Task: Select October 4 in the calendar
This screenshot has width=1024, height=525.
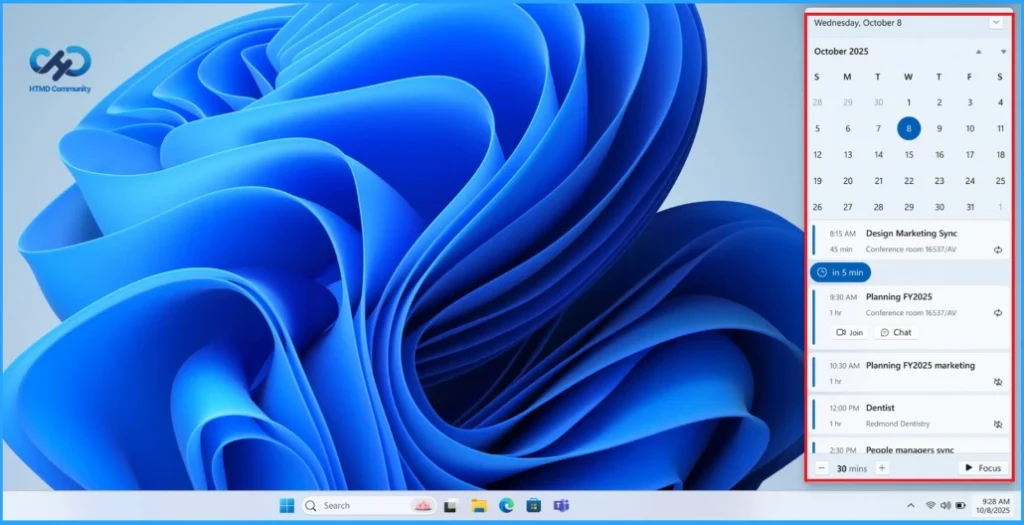Action: pos(1000,103)
